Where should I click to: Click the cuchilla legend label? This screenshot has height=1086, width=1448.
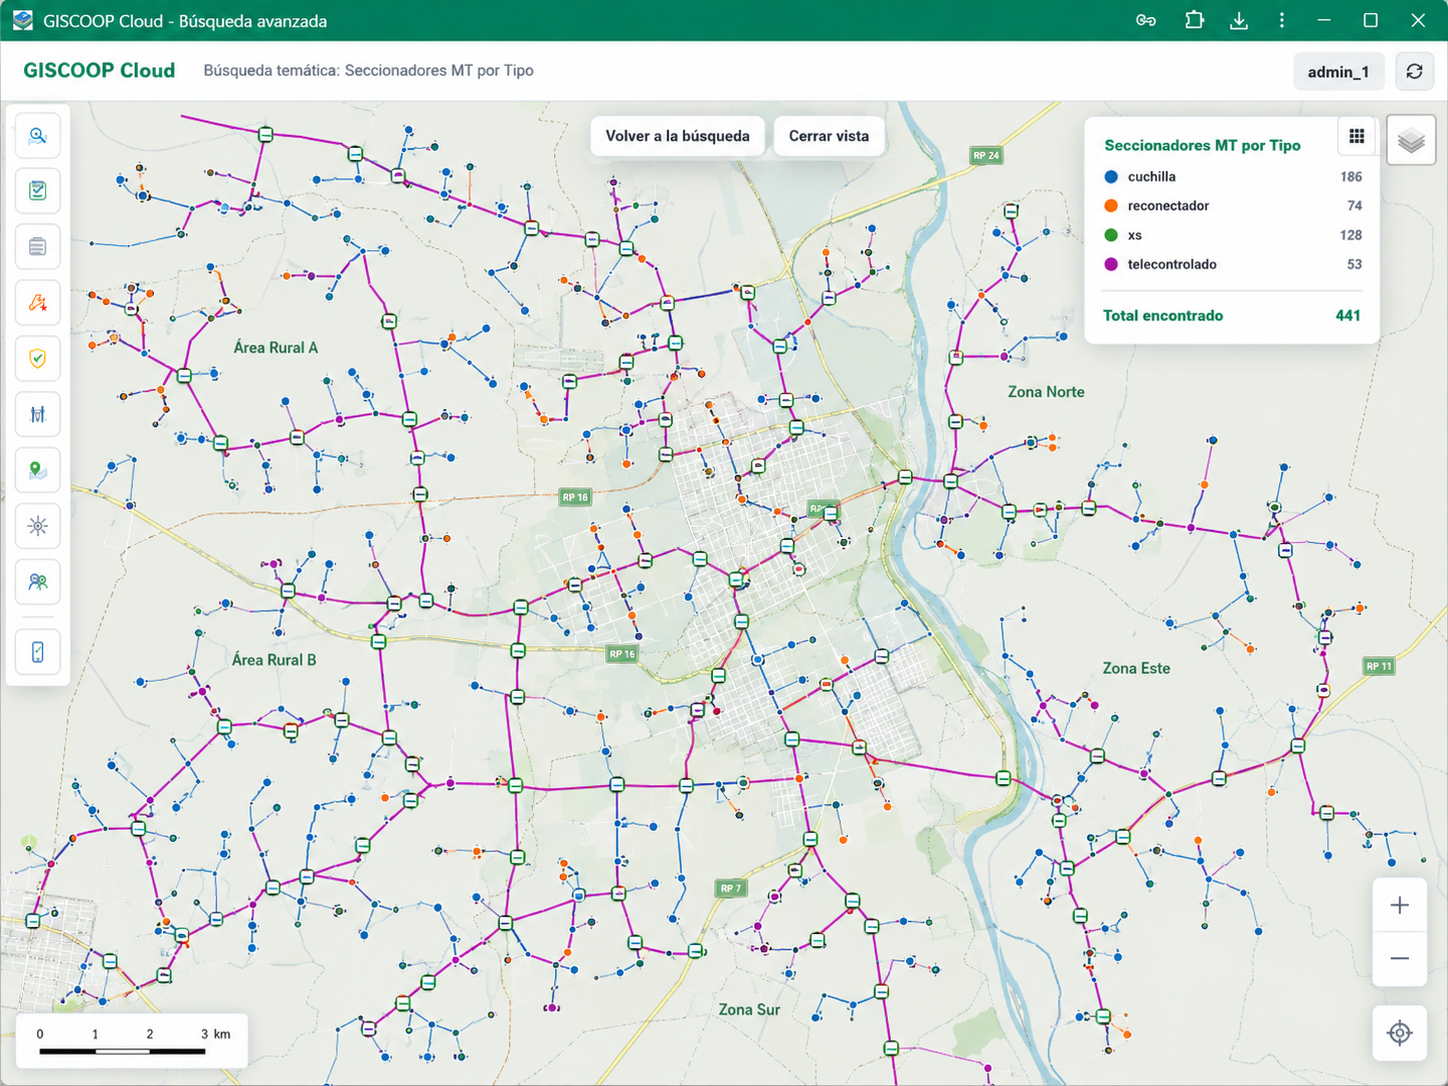tap(1151, 177)
